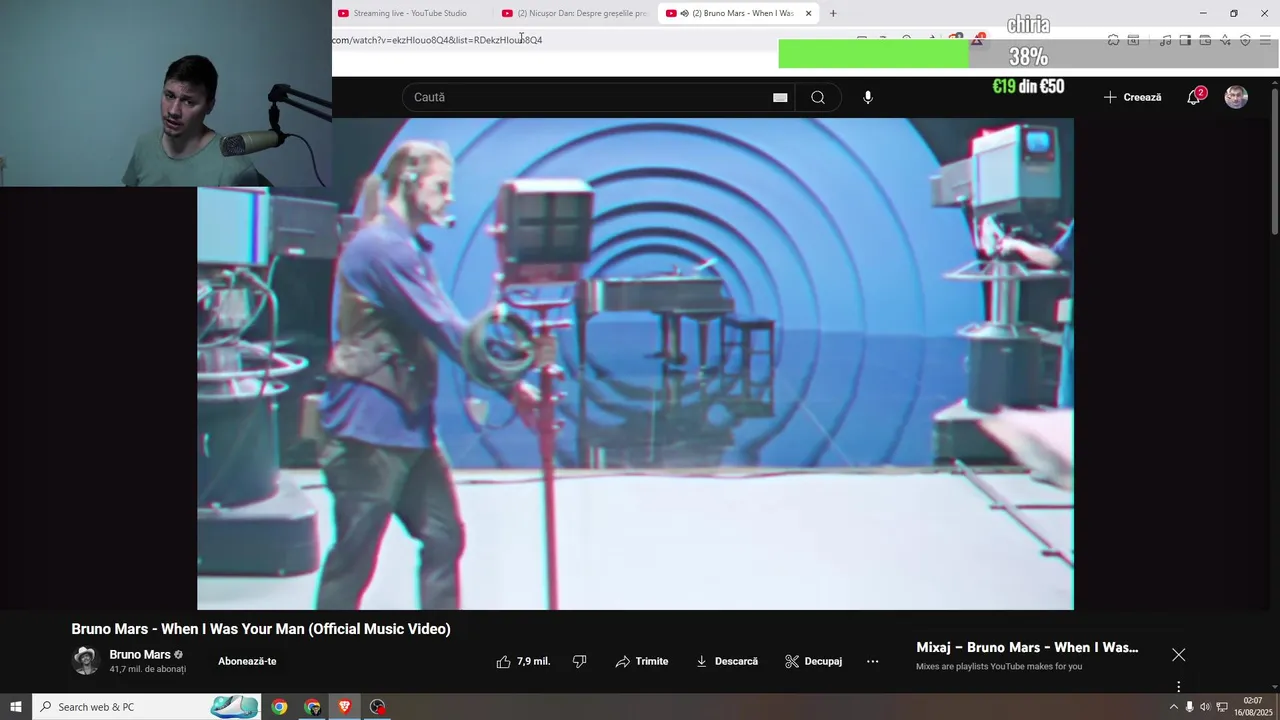Open the Brave music playlist icon
Viewport: 1280px width, 720px height.
[1165, 40]
